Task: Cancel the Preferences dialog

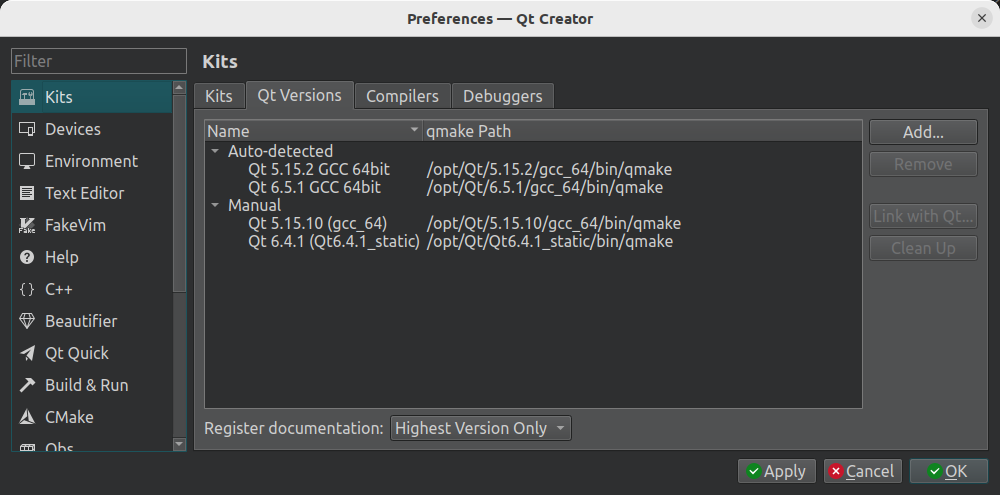Action: point(862,471)
